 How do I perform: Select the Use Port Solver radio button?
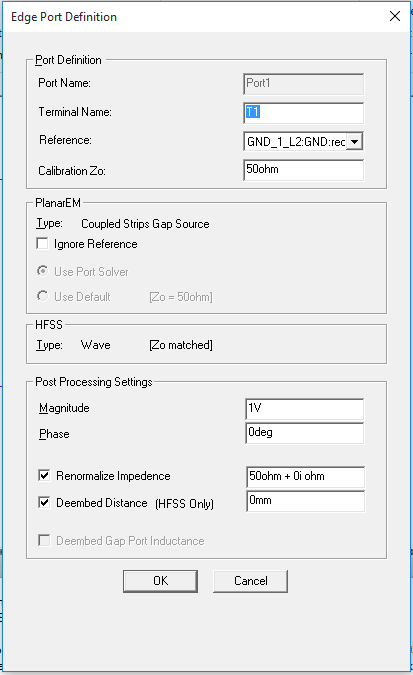pyautogui.click(x=42, y=271)
